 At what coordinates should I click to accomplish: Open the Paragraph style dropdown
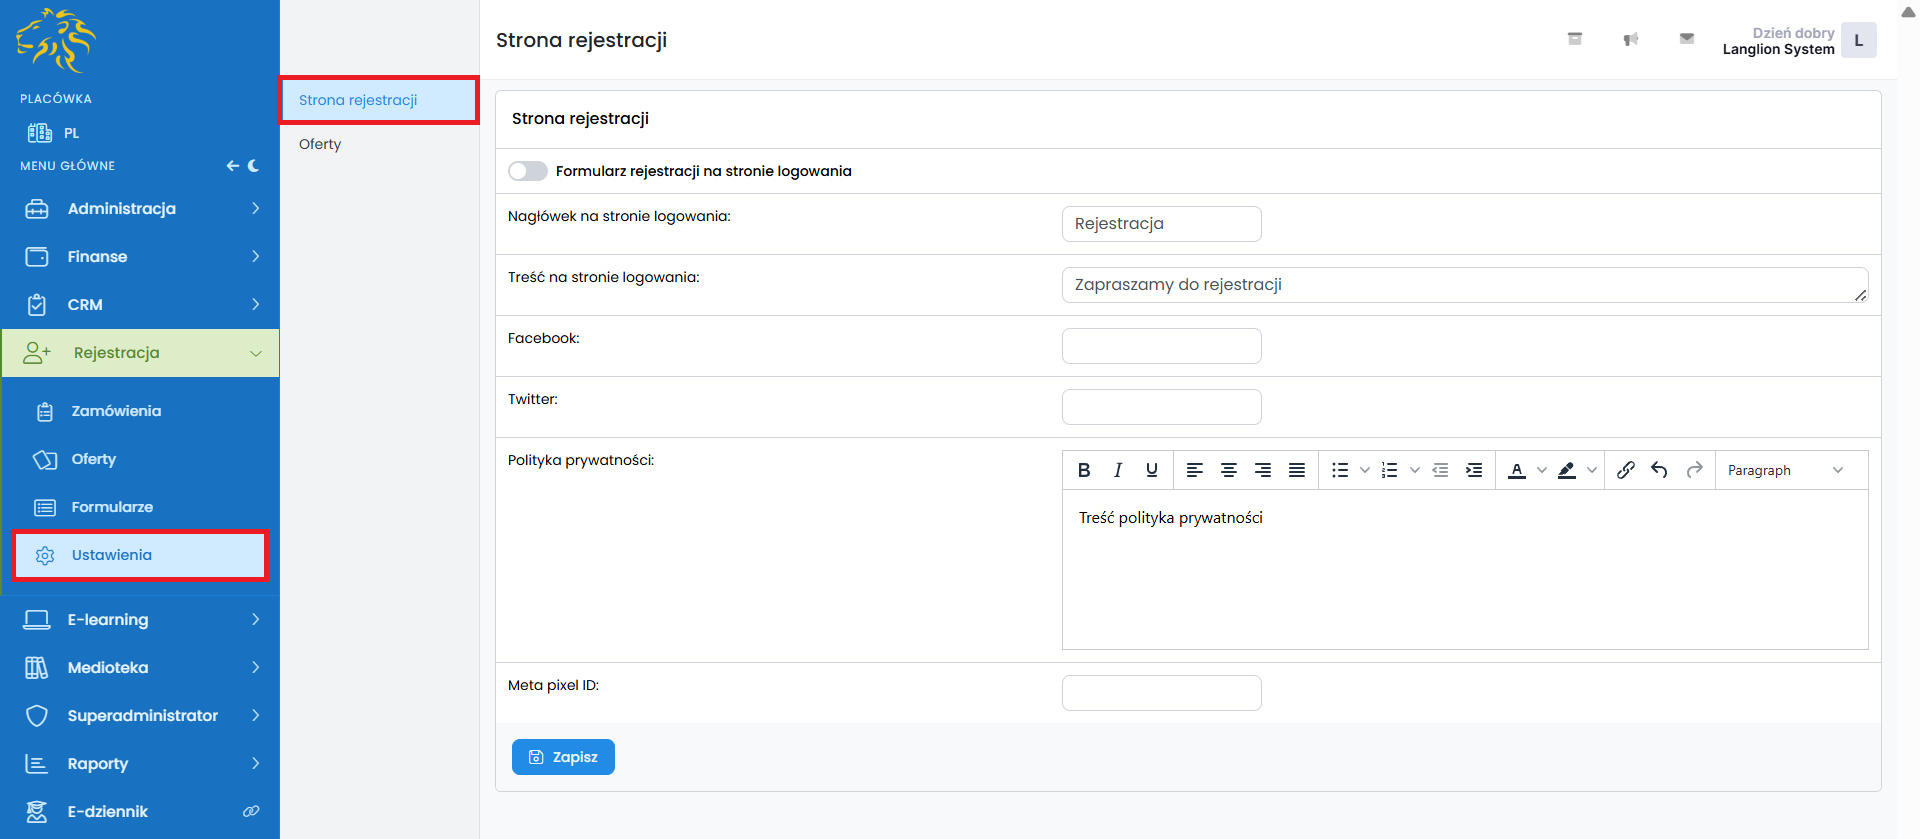point(1785,470)
